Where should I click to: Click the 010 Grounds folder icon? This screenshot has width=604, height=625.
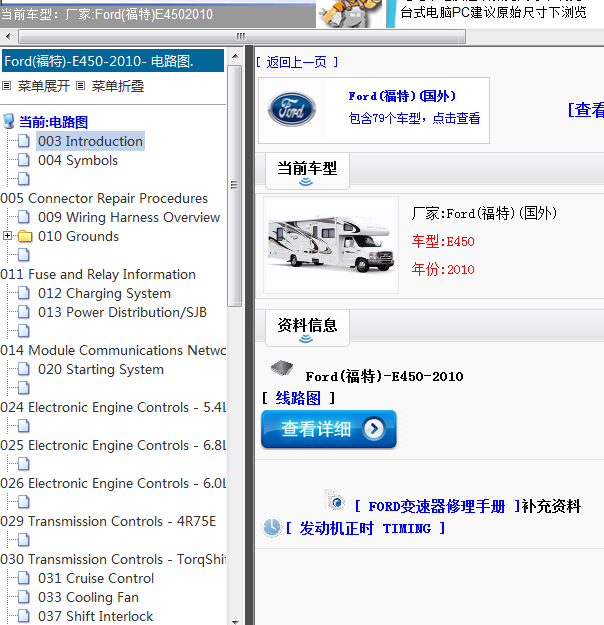(25, 236)
